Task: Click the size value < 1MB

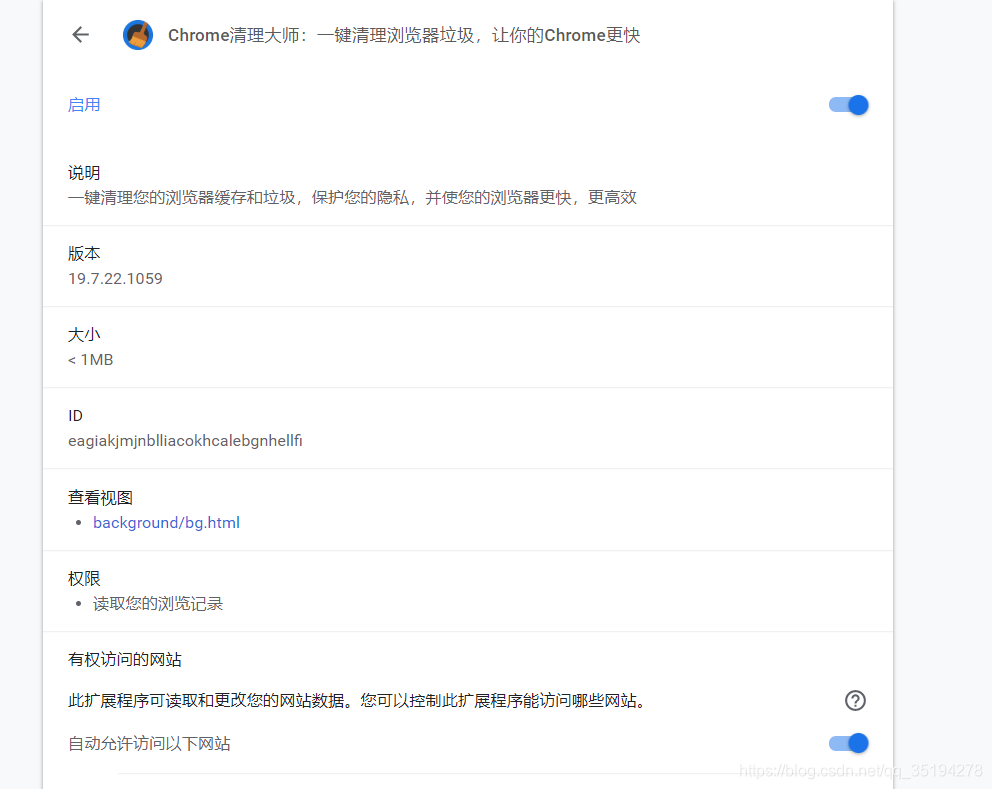Action: click(90, 359)
